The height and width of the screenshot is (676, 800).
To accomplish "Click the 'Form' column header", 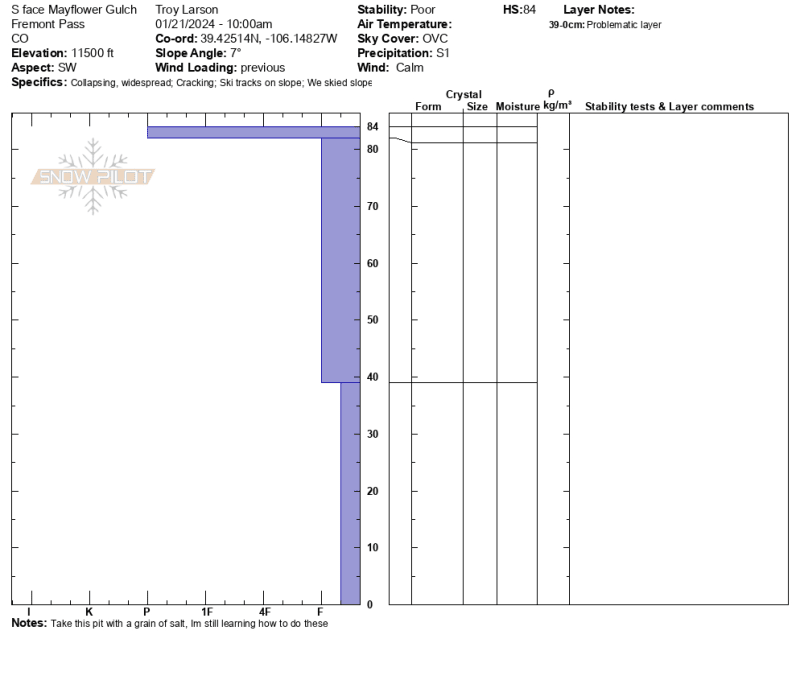I will [x=428, y=107].
